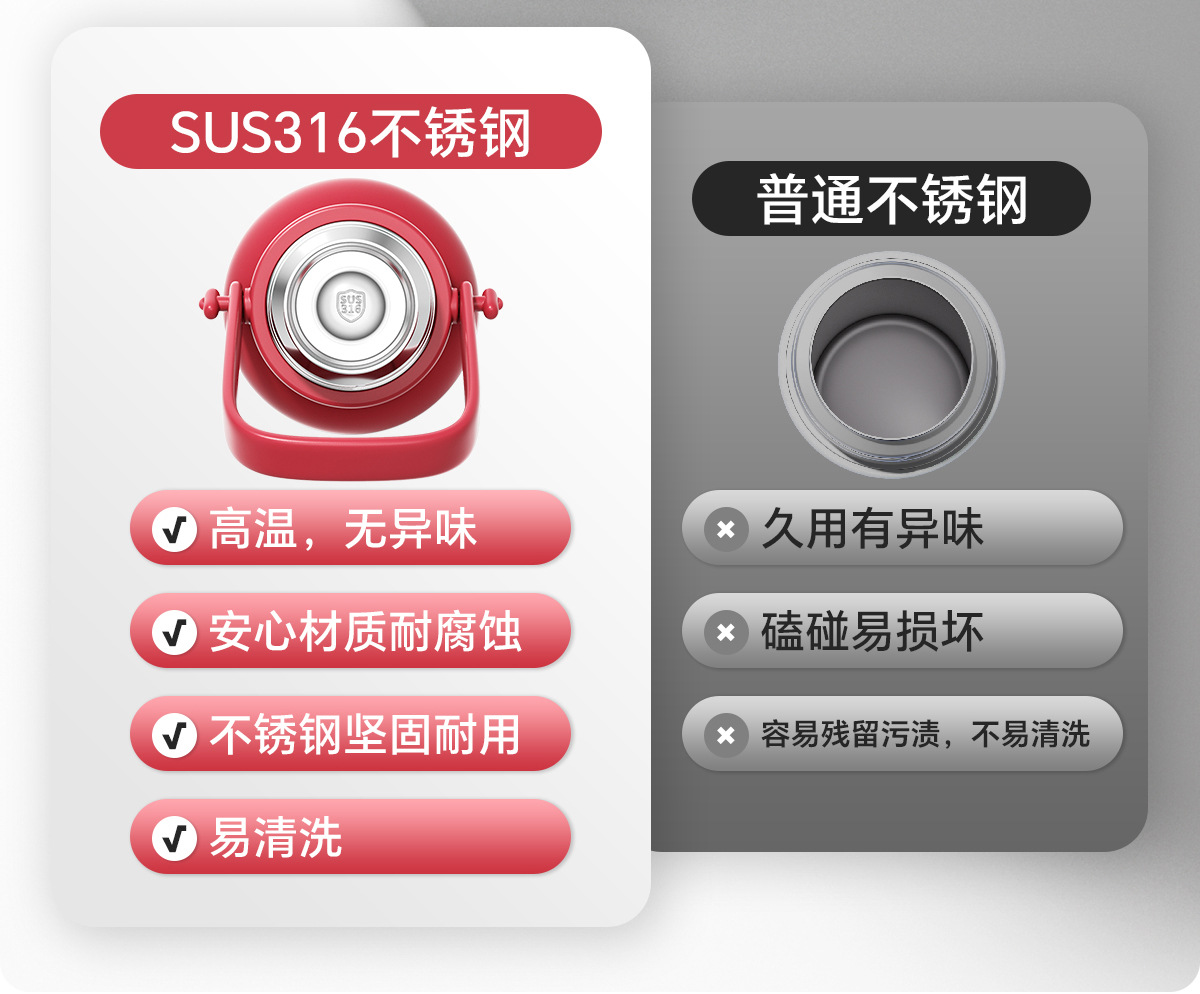Click the 不锈钢坚固耐用 red pill
This screenshot has width=1200, height=994.
[x=350, y=734]
